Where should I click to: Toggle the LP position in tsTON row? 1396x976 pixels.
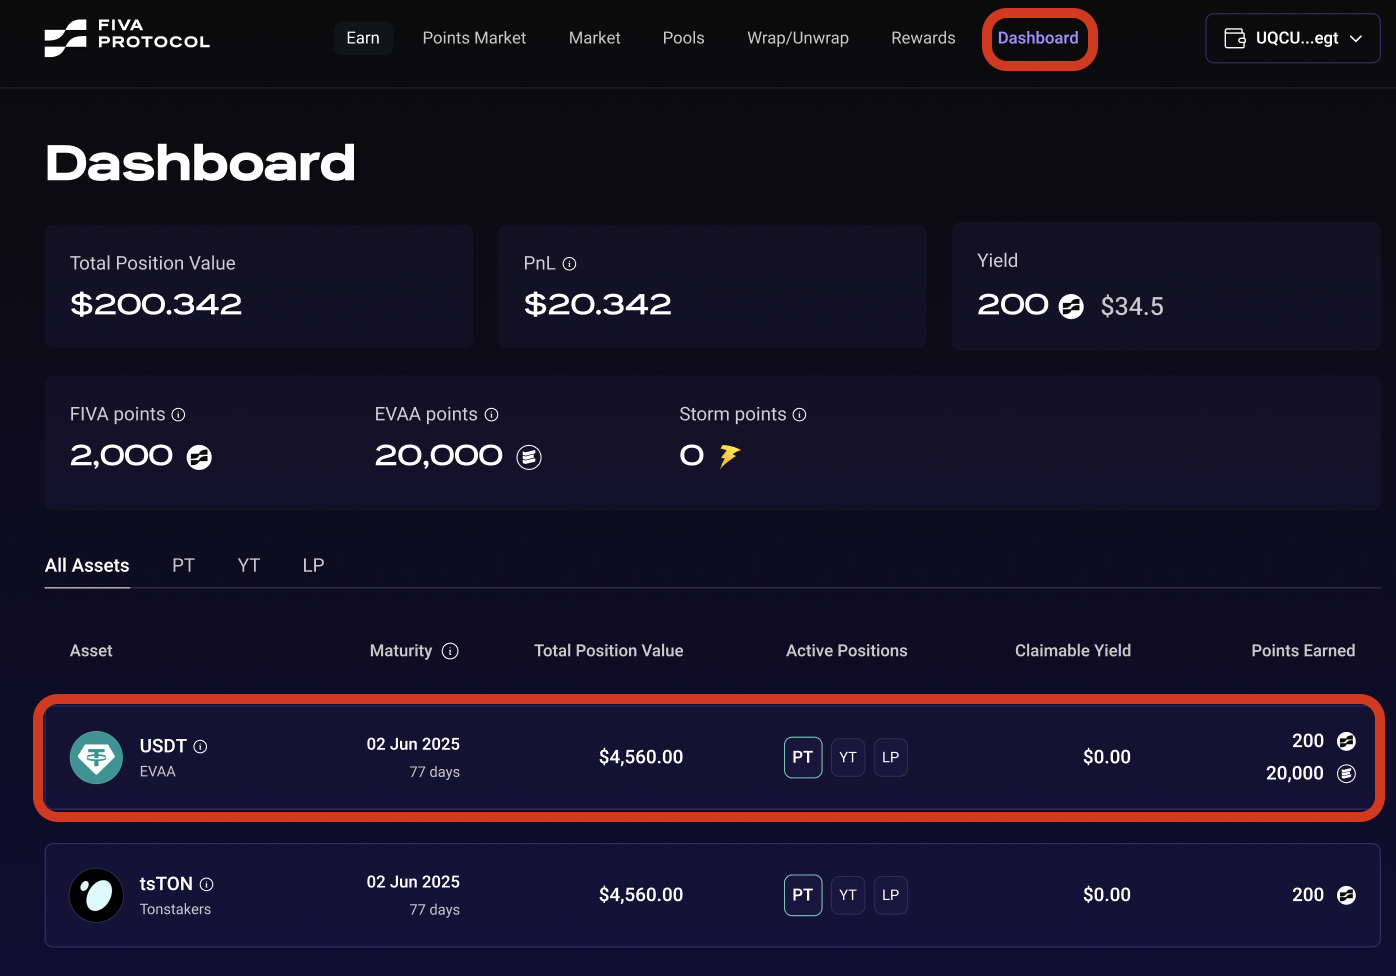pyautogui.click(x=890, y=895)
